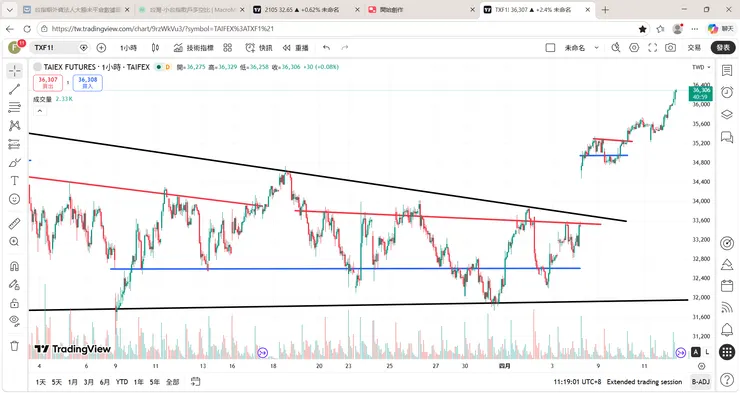Open the chats panel icon
The image size is (740, 393).
[727, 137]
